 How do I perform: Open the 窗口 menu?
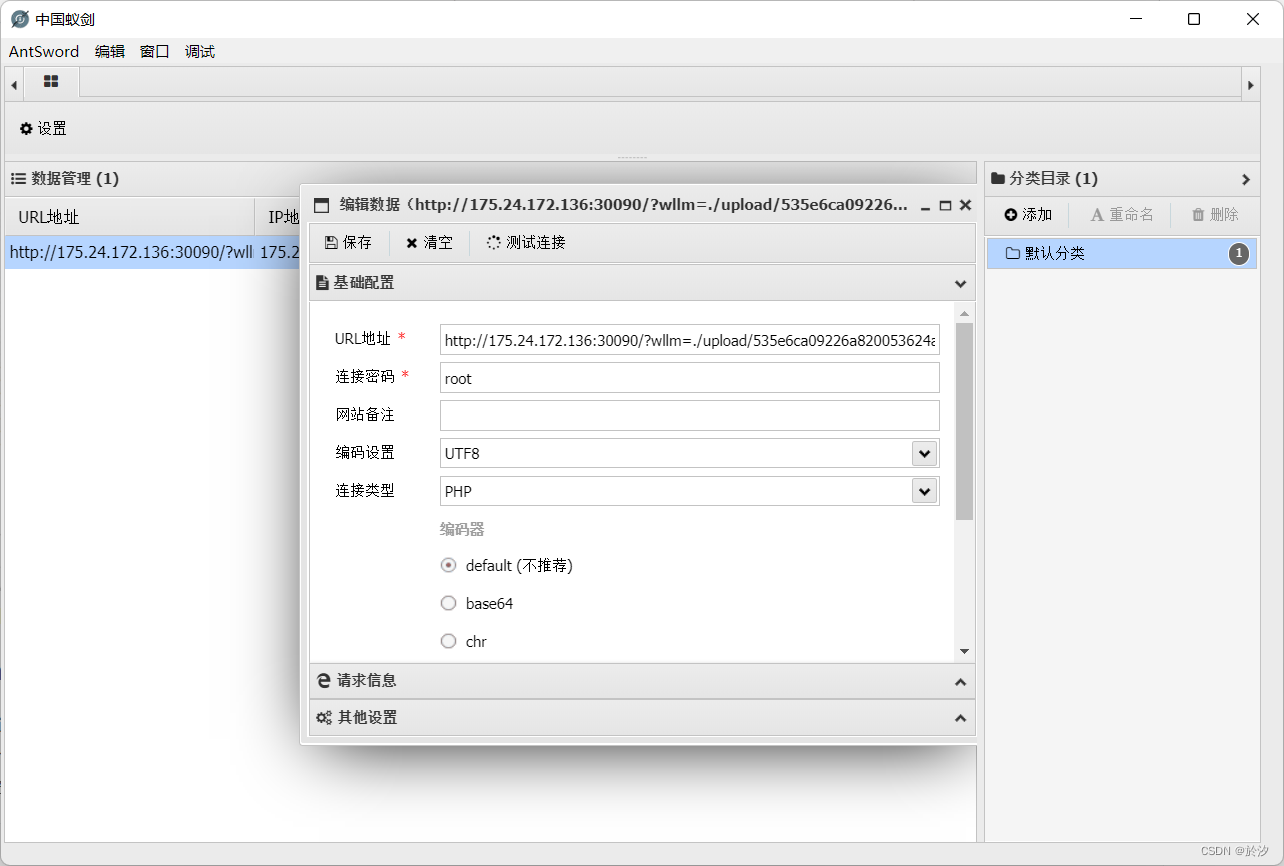pos(155,52)
